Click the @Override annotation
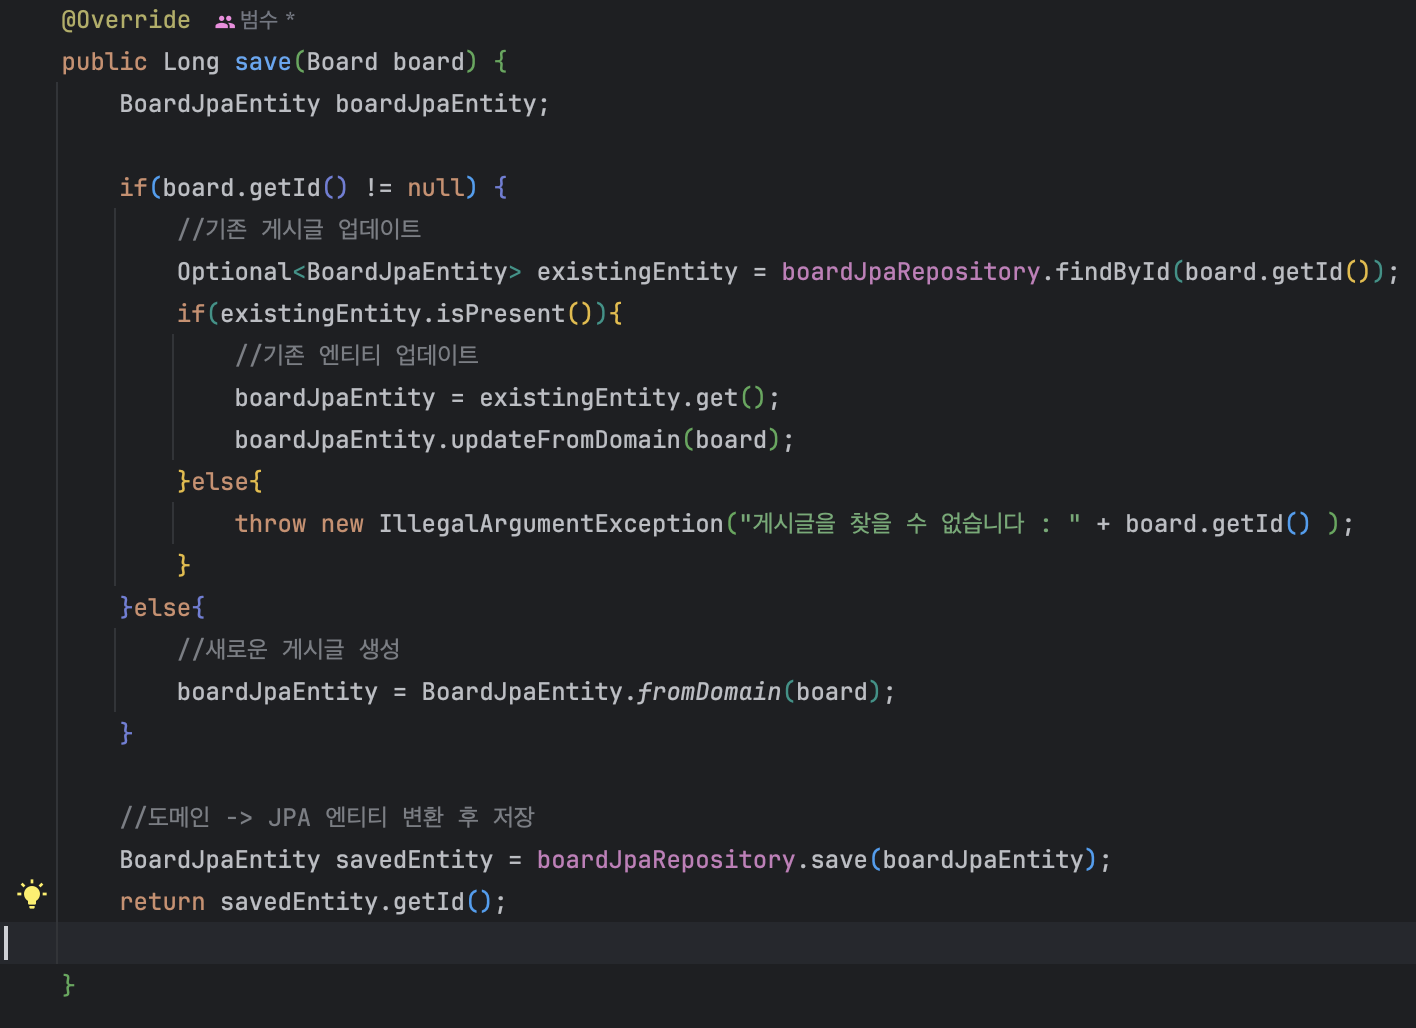The width and height of the screenshot is (1416, 1028). 126,20
